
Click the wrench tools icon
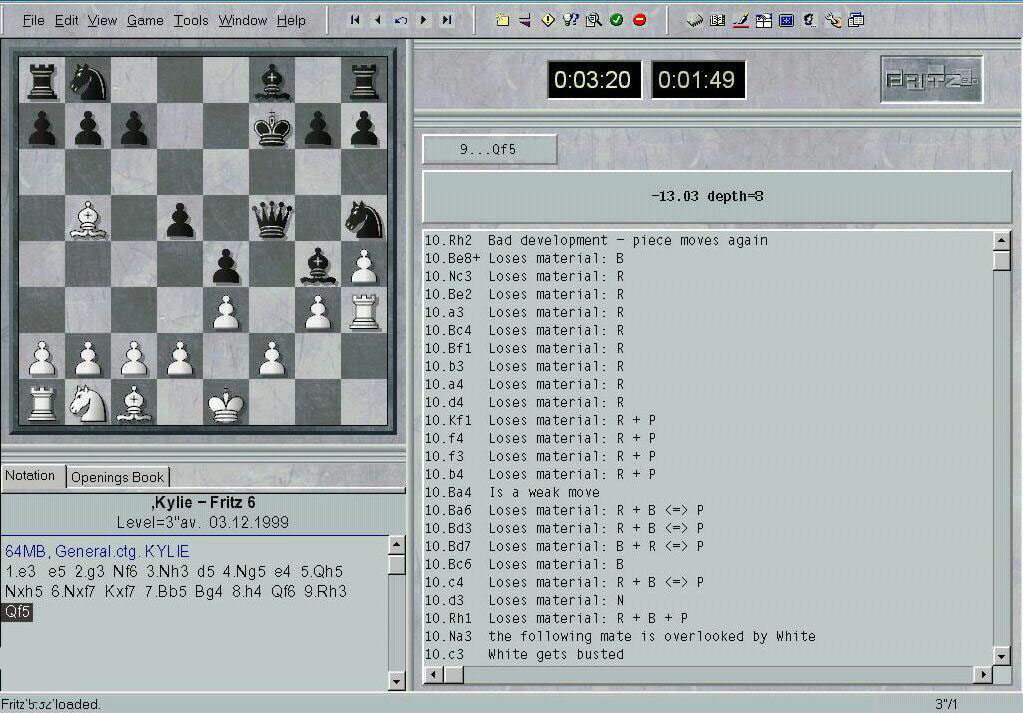[833, 20]
